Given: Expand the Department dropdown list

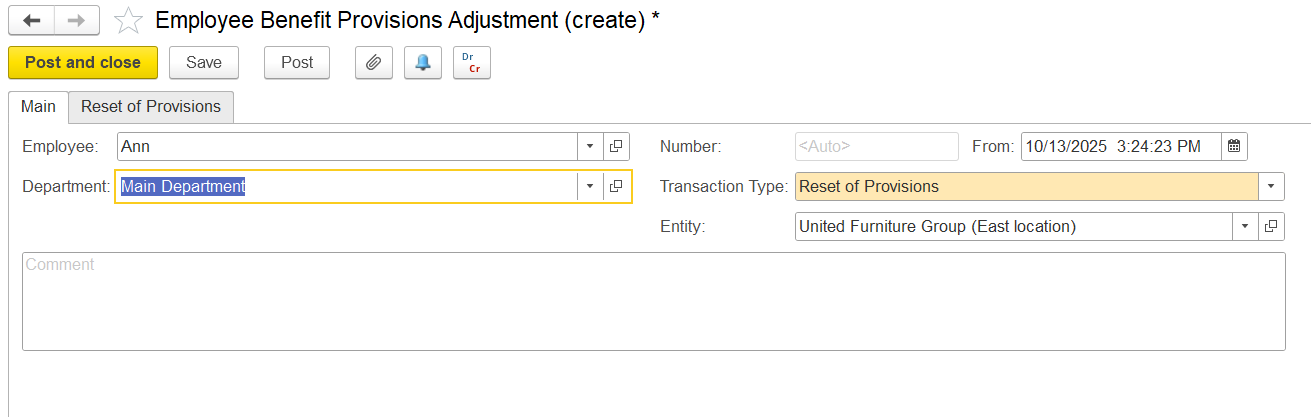Looking at the screenshot, I should tap(590, 186).
